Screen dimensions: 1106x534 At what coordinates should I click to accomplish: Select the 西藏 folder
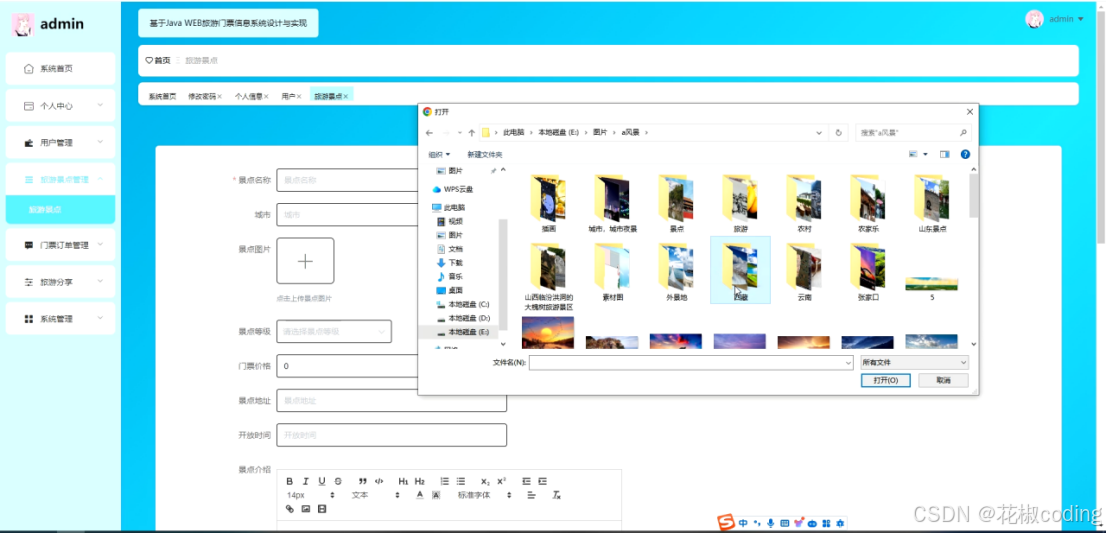(740, 270)
